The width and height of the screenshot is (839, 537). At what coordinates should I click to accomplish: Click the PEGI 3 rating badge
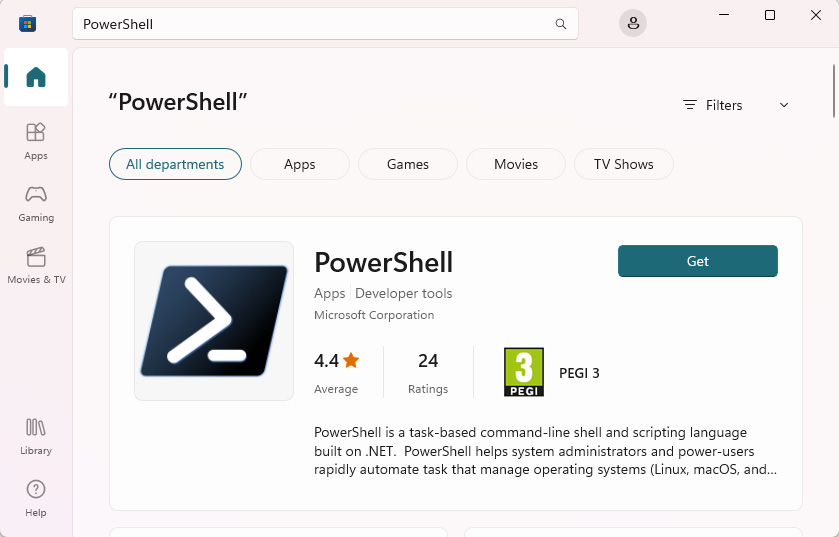(524, 372)
